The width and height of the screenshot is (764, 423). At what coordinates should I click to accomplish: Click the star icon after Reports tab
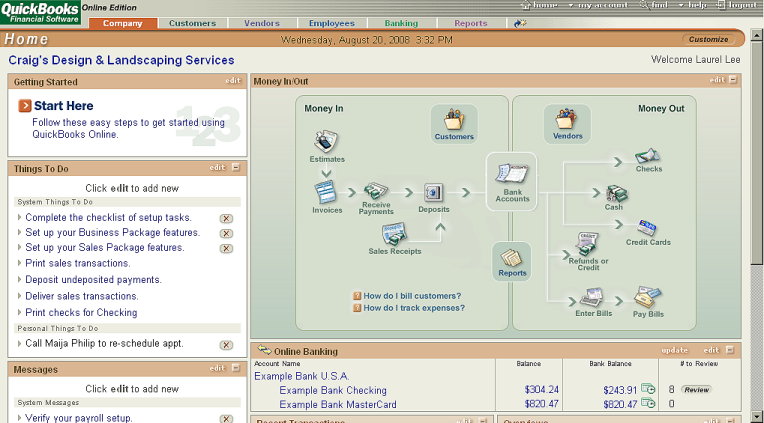(520, 23)
